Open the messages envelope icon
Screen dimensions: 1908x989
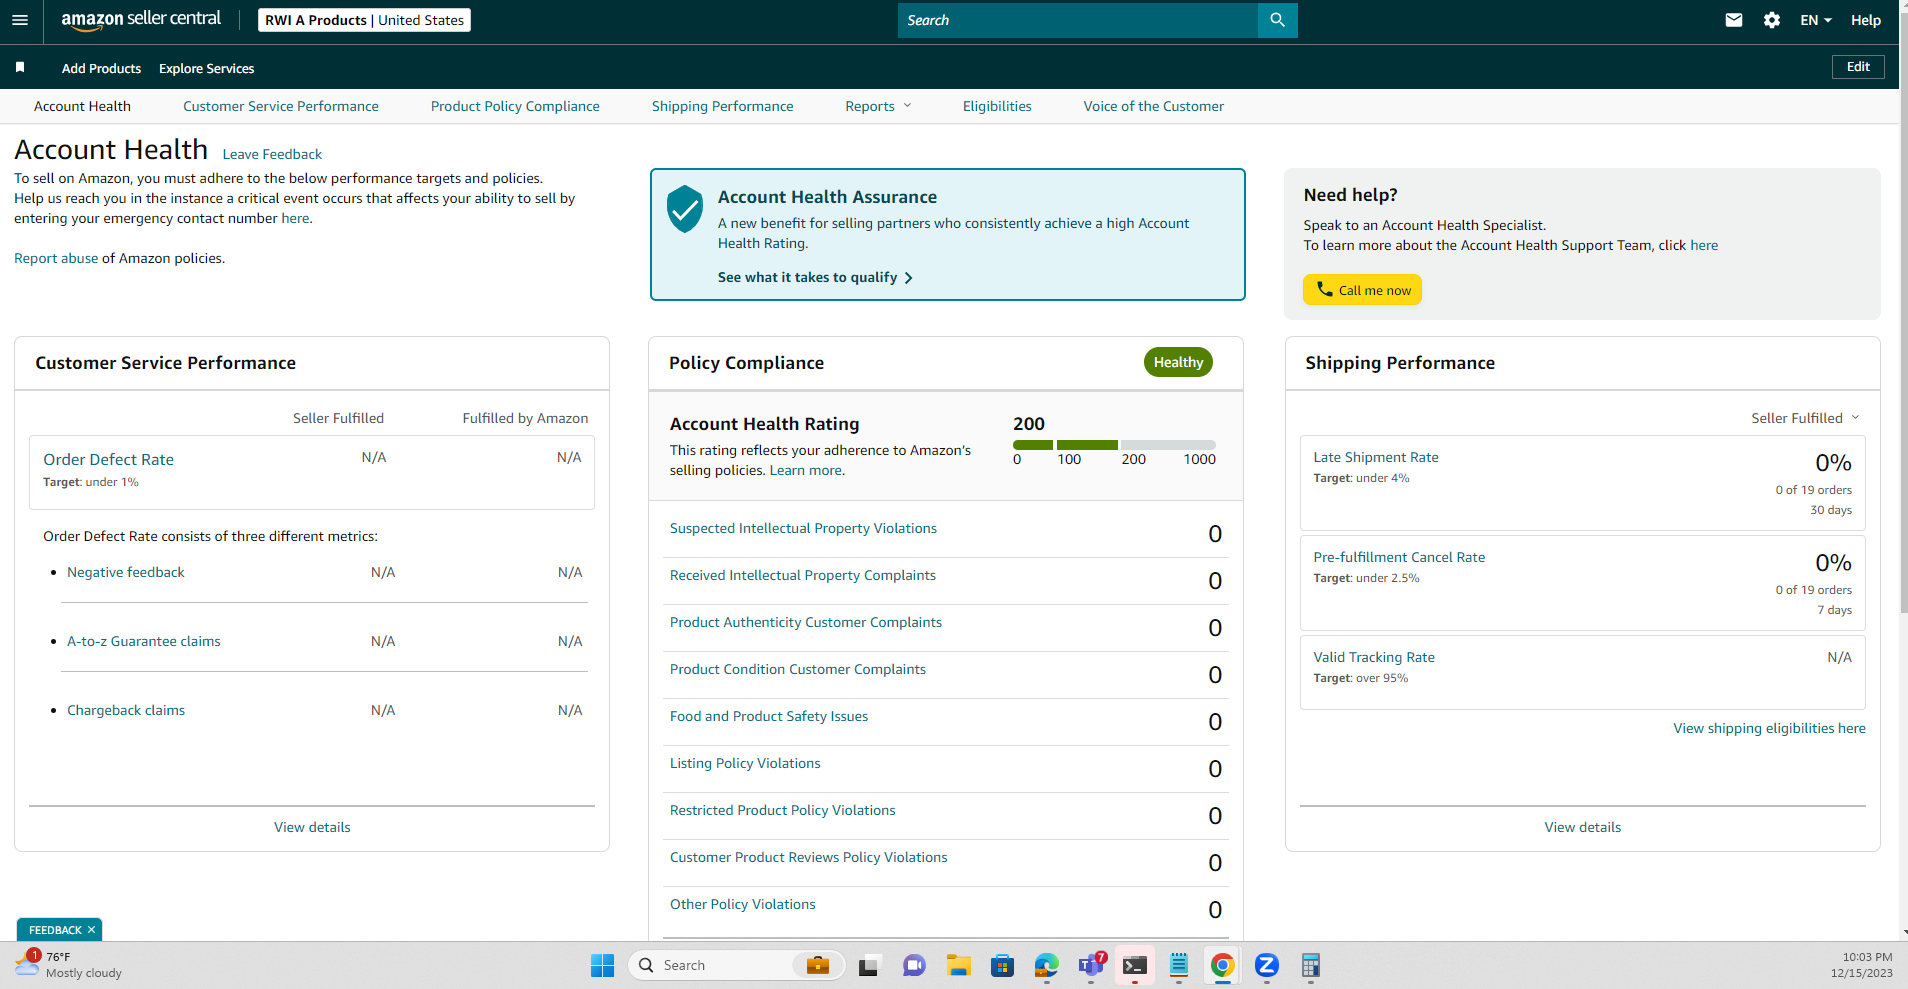pos(1734,20)
